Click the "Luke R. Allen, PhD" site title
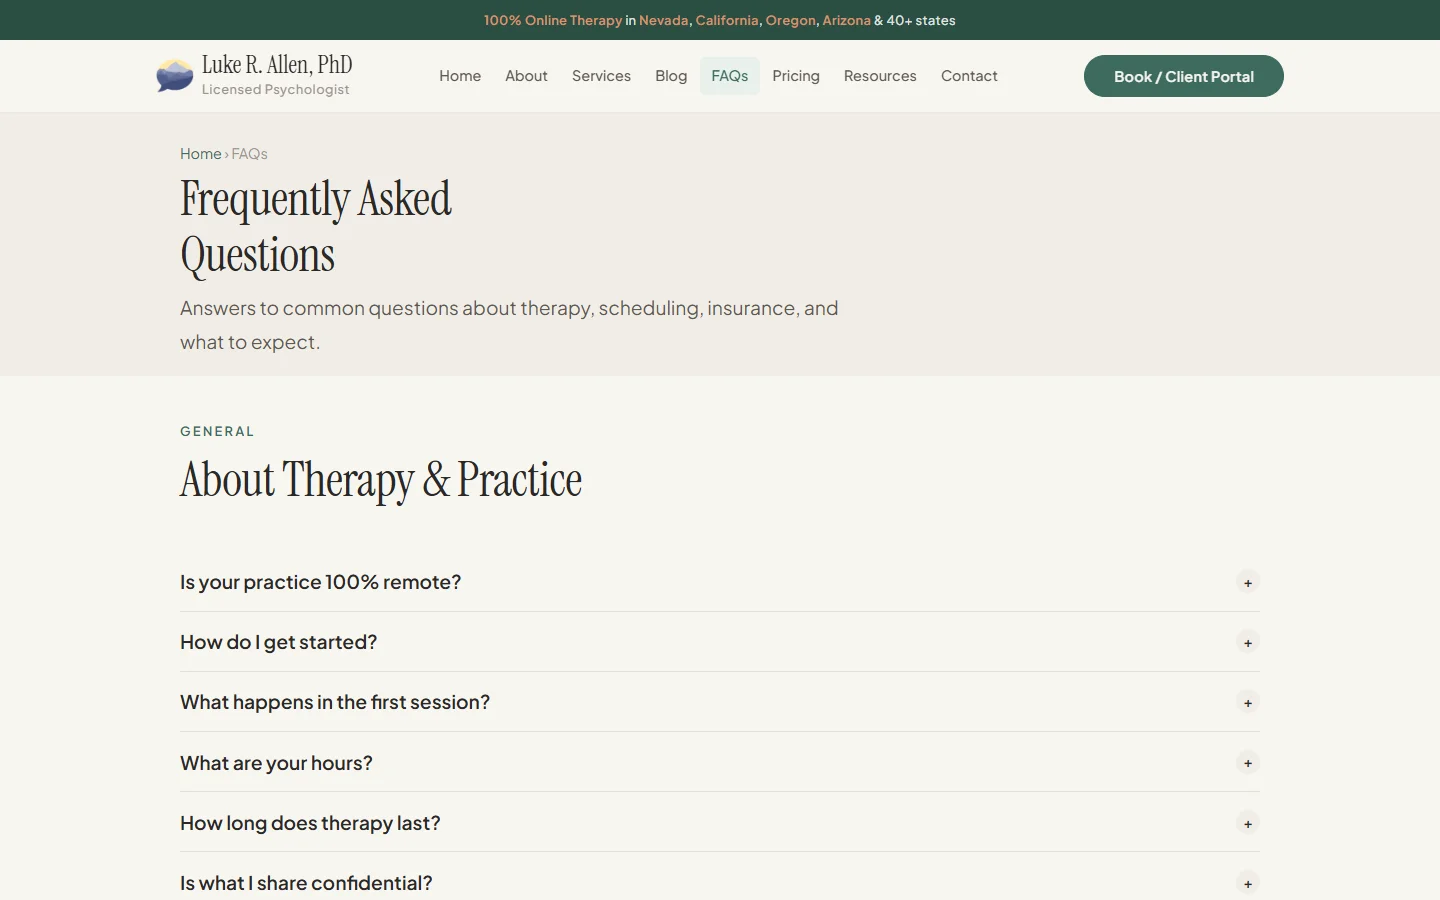 (277, 65)
